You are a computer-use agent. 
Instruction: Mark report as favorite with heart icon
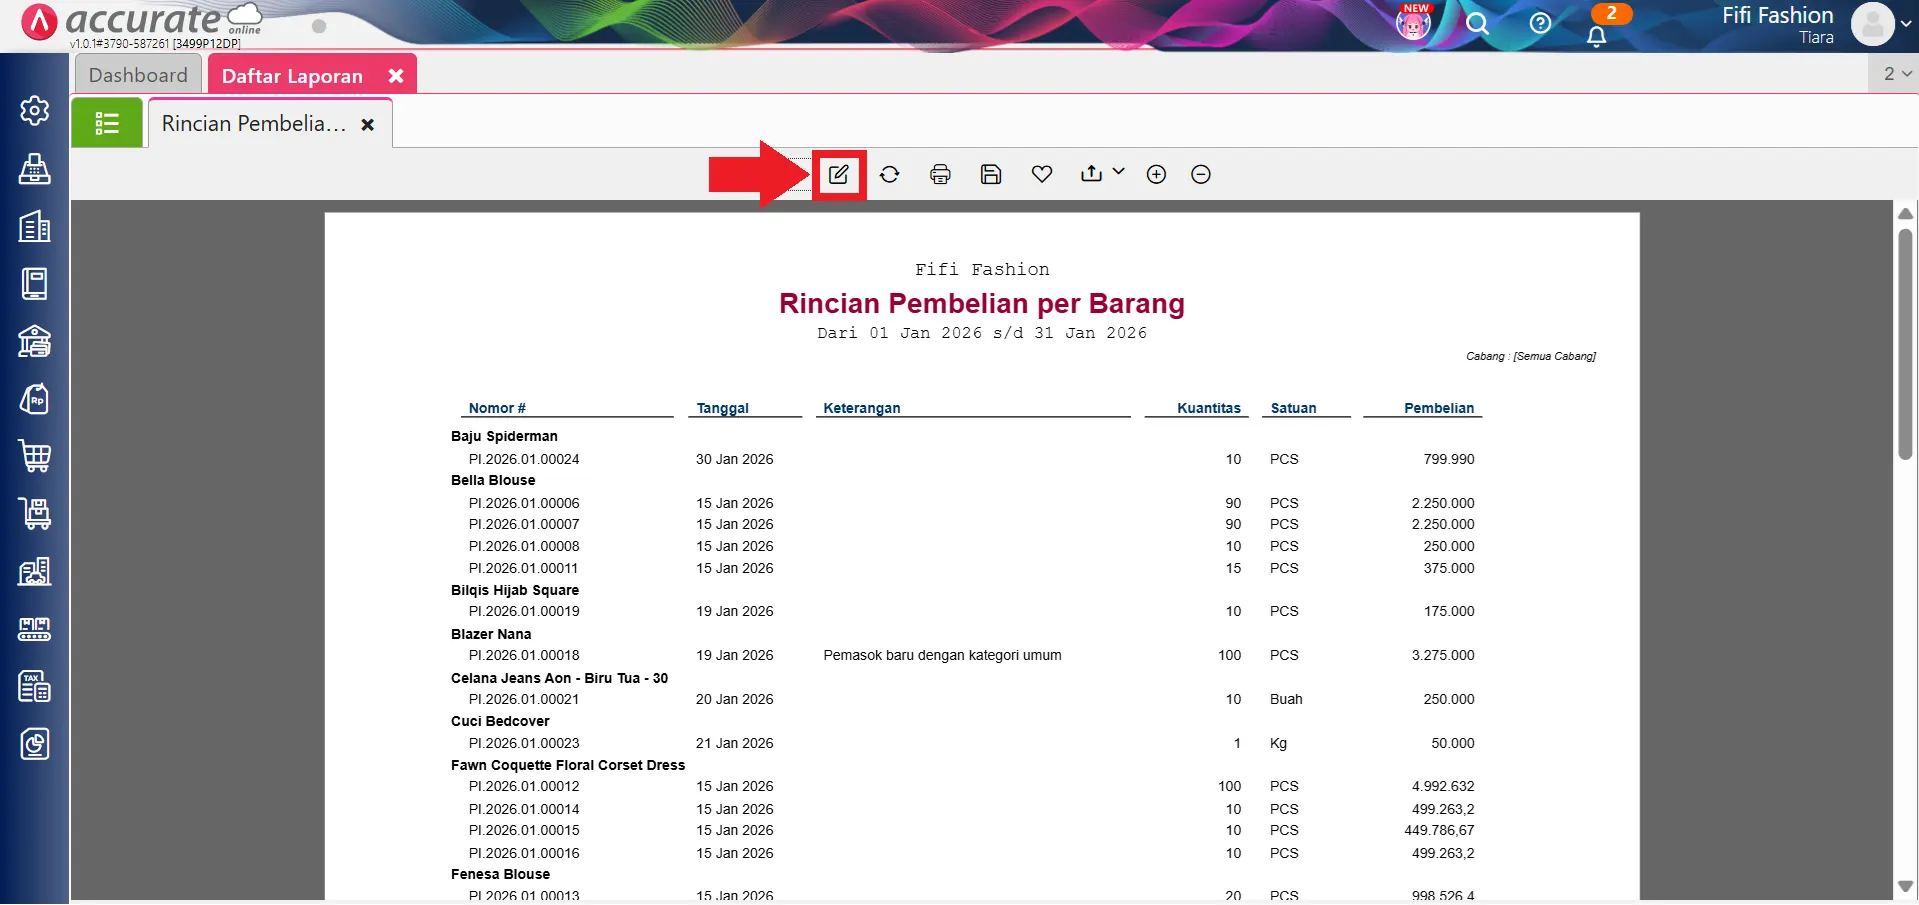(x=1042, y=174)
